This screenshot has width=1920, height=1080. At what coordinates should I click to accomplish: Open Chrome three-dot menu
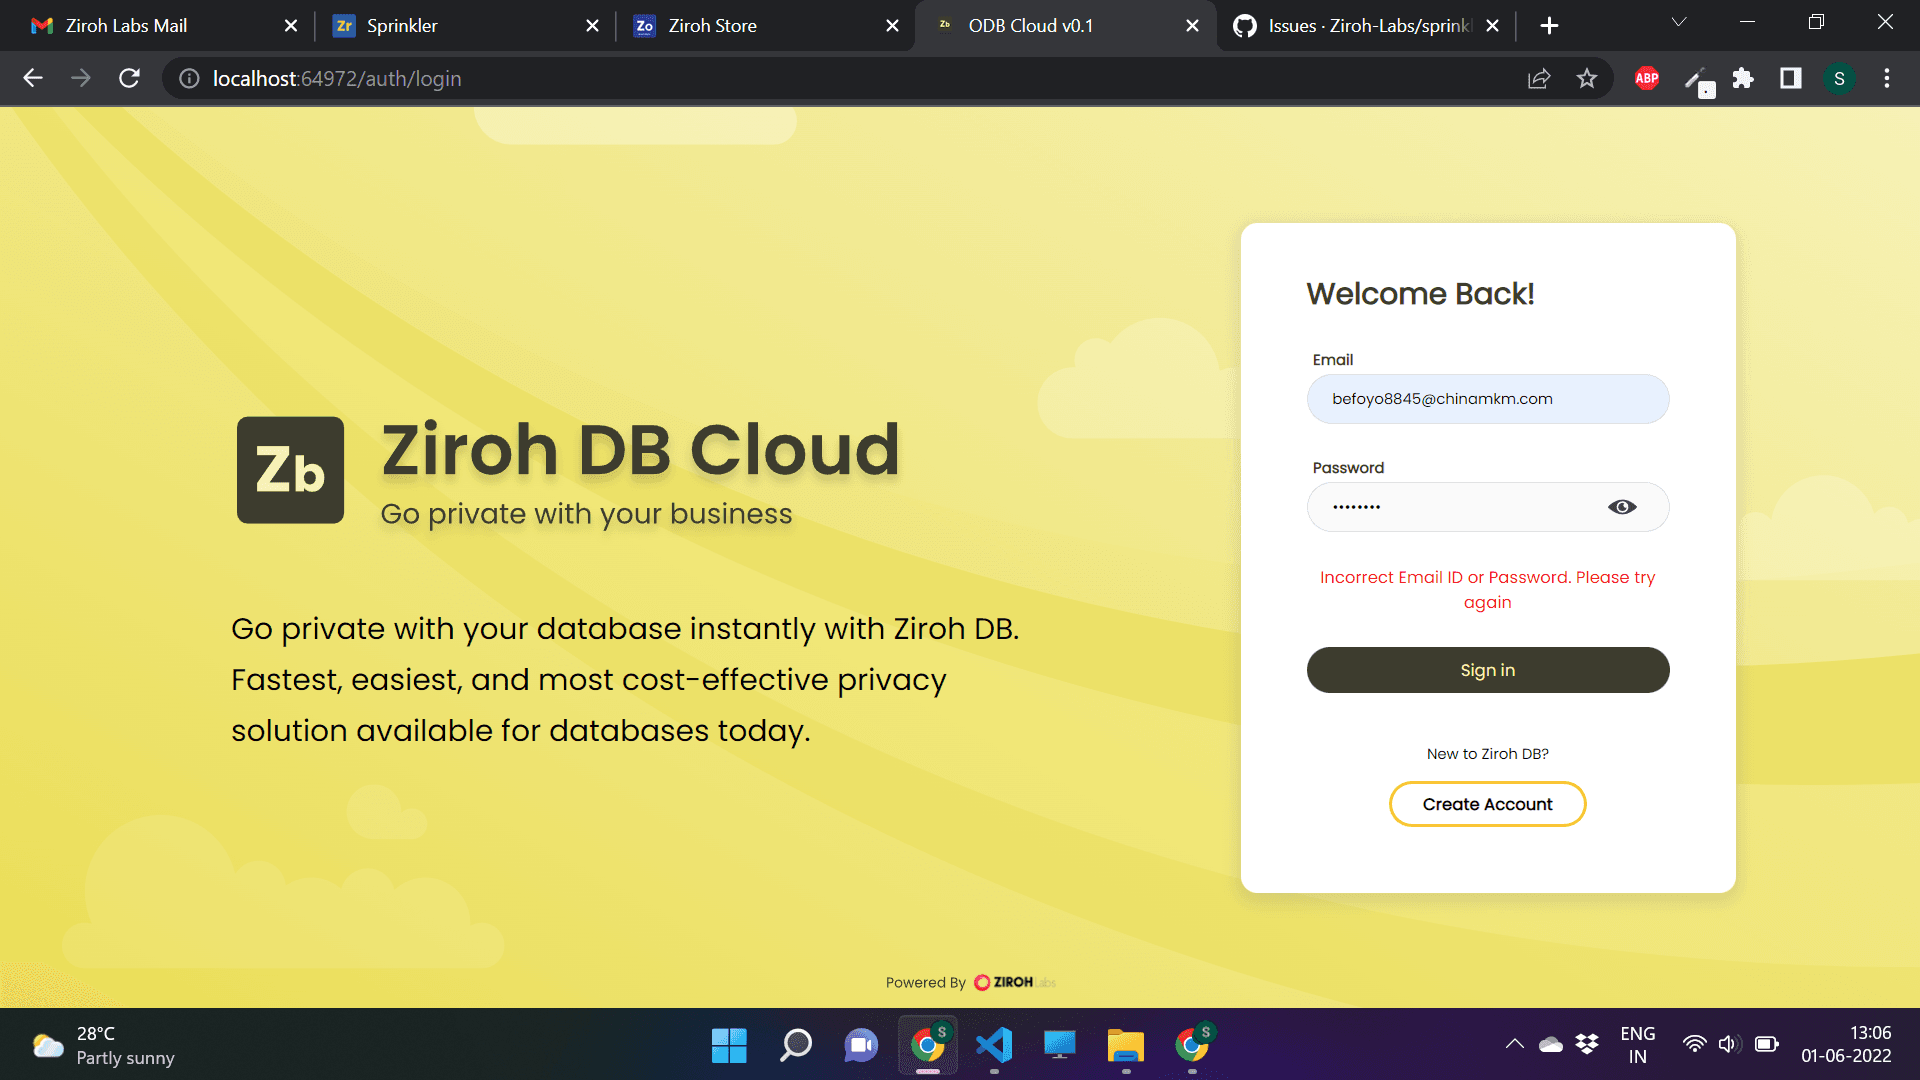(x=1887, y=78)
